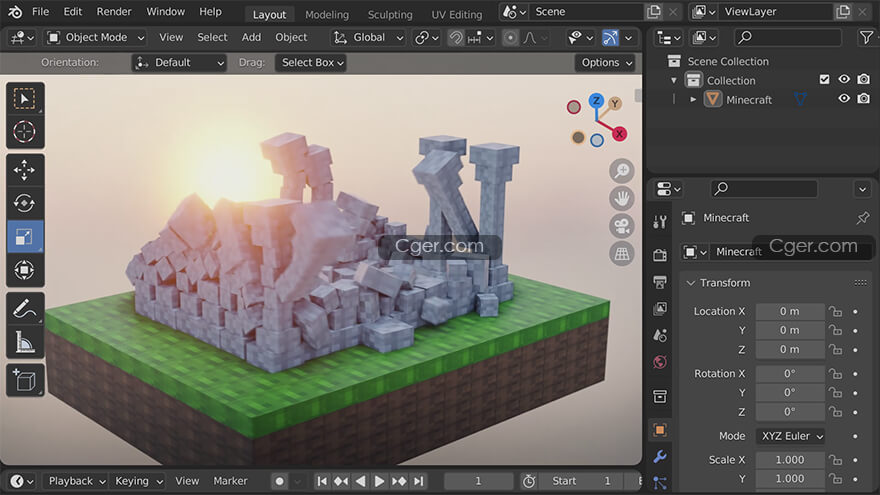880x495 pixels.
Task: Hide the Minecraft object in viewport
Action: coord(844,99)
